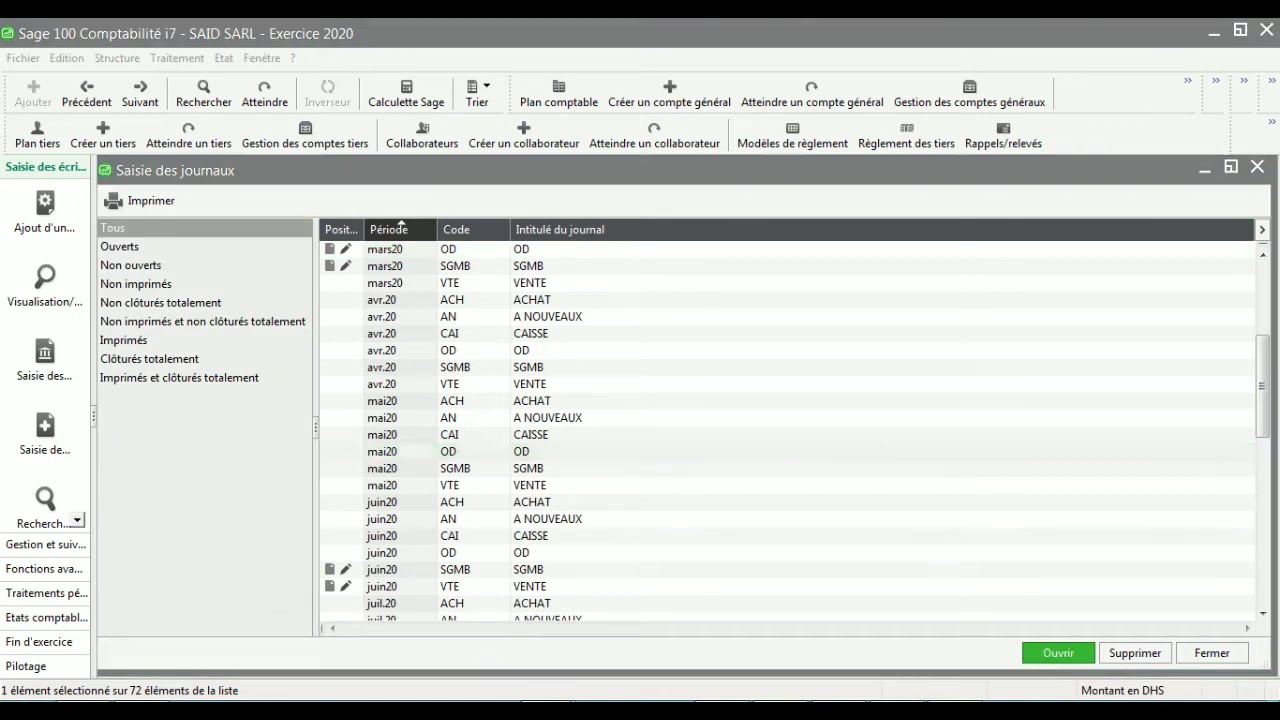Sort by Intitulé du journal column
The width and height of the screenshot is (1280, 720).
[x=881, y=230]
